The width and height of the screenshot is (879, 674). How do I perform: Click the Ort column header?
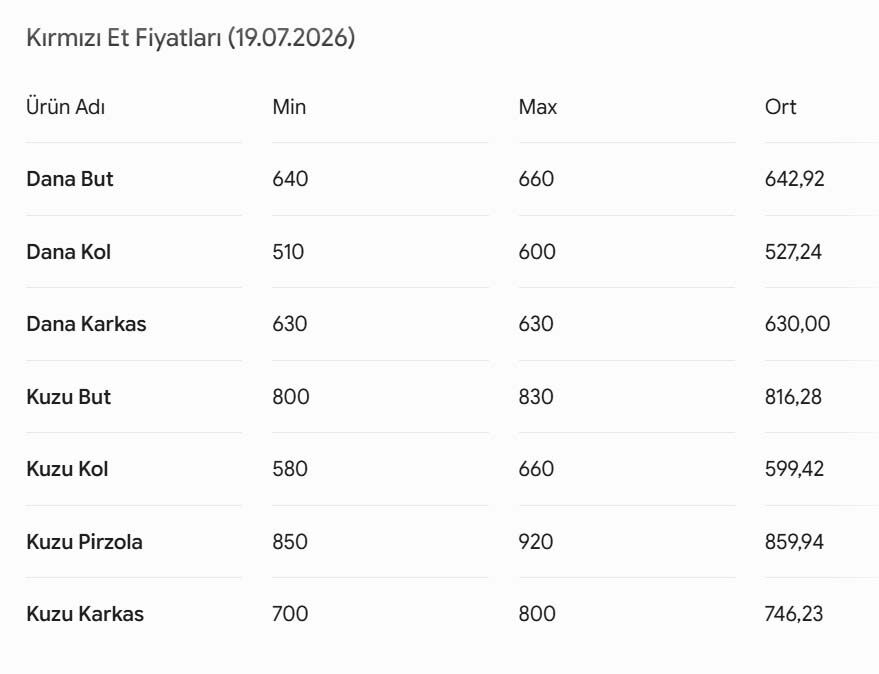780,107
